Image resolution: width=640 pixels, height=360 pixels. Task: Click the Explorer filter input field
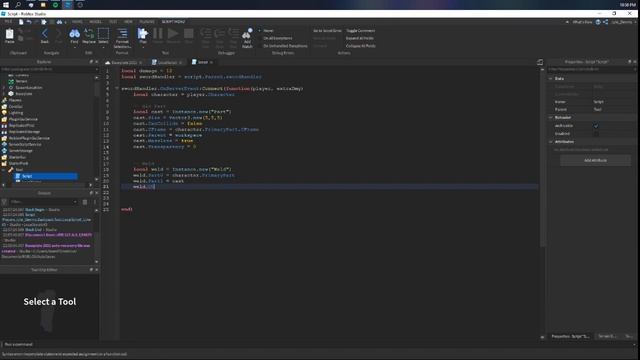pyautogui.click(x=47, y=69)
